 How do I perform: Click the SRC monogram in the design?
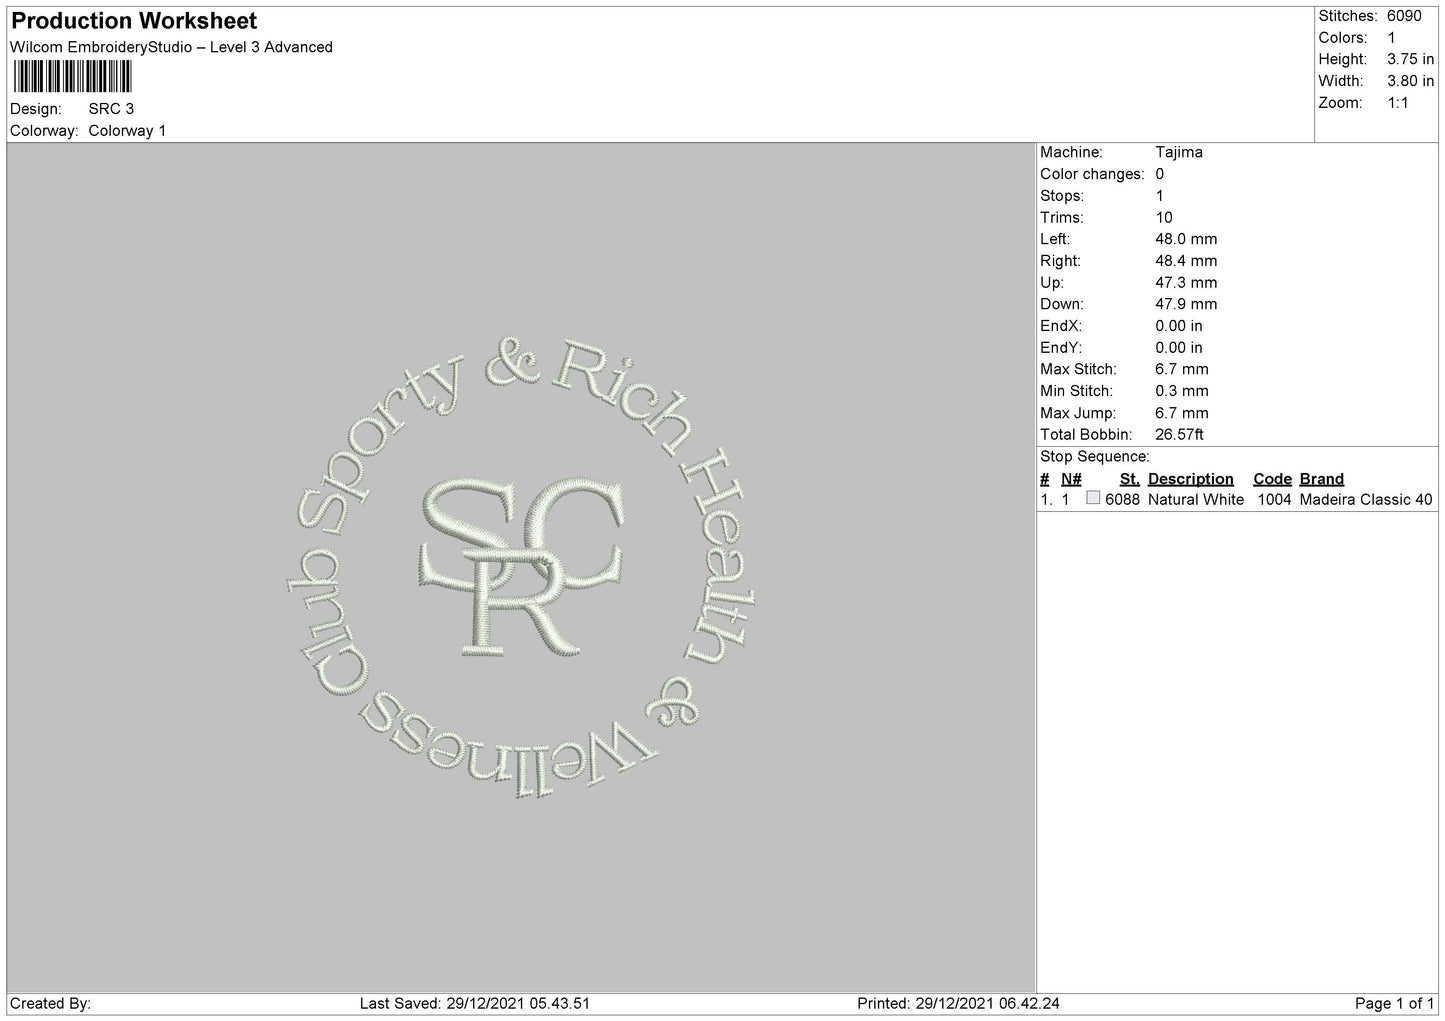click(522, 566)
